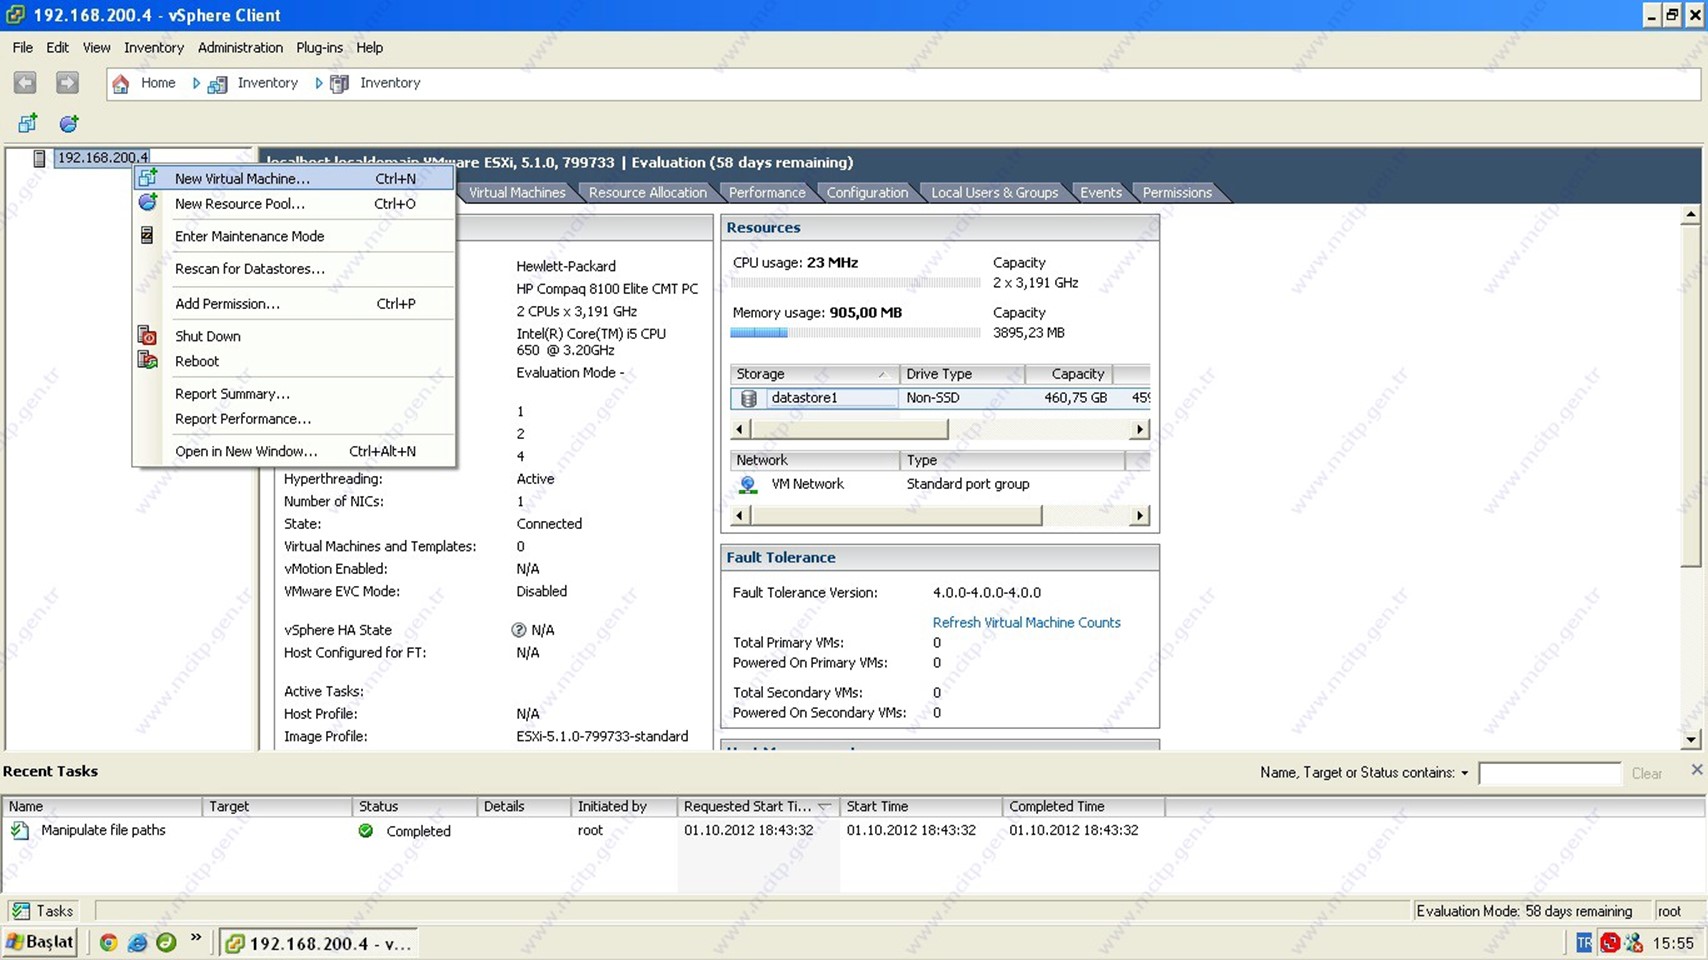Click the TR language indicator in tray
Image resolution: width=1708 pixels, height=960 pixels.
(1583, 943)
